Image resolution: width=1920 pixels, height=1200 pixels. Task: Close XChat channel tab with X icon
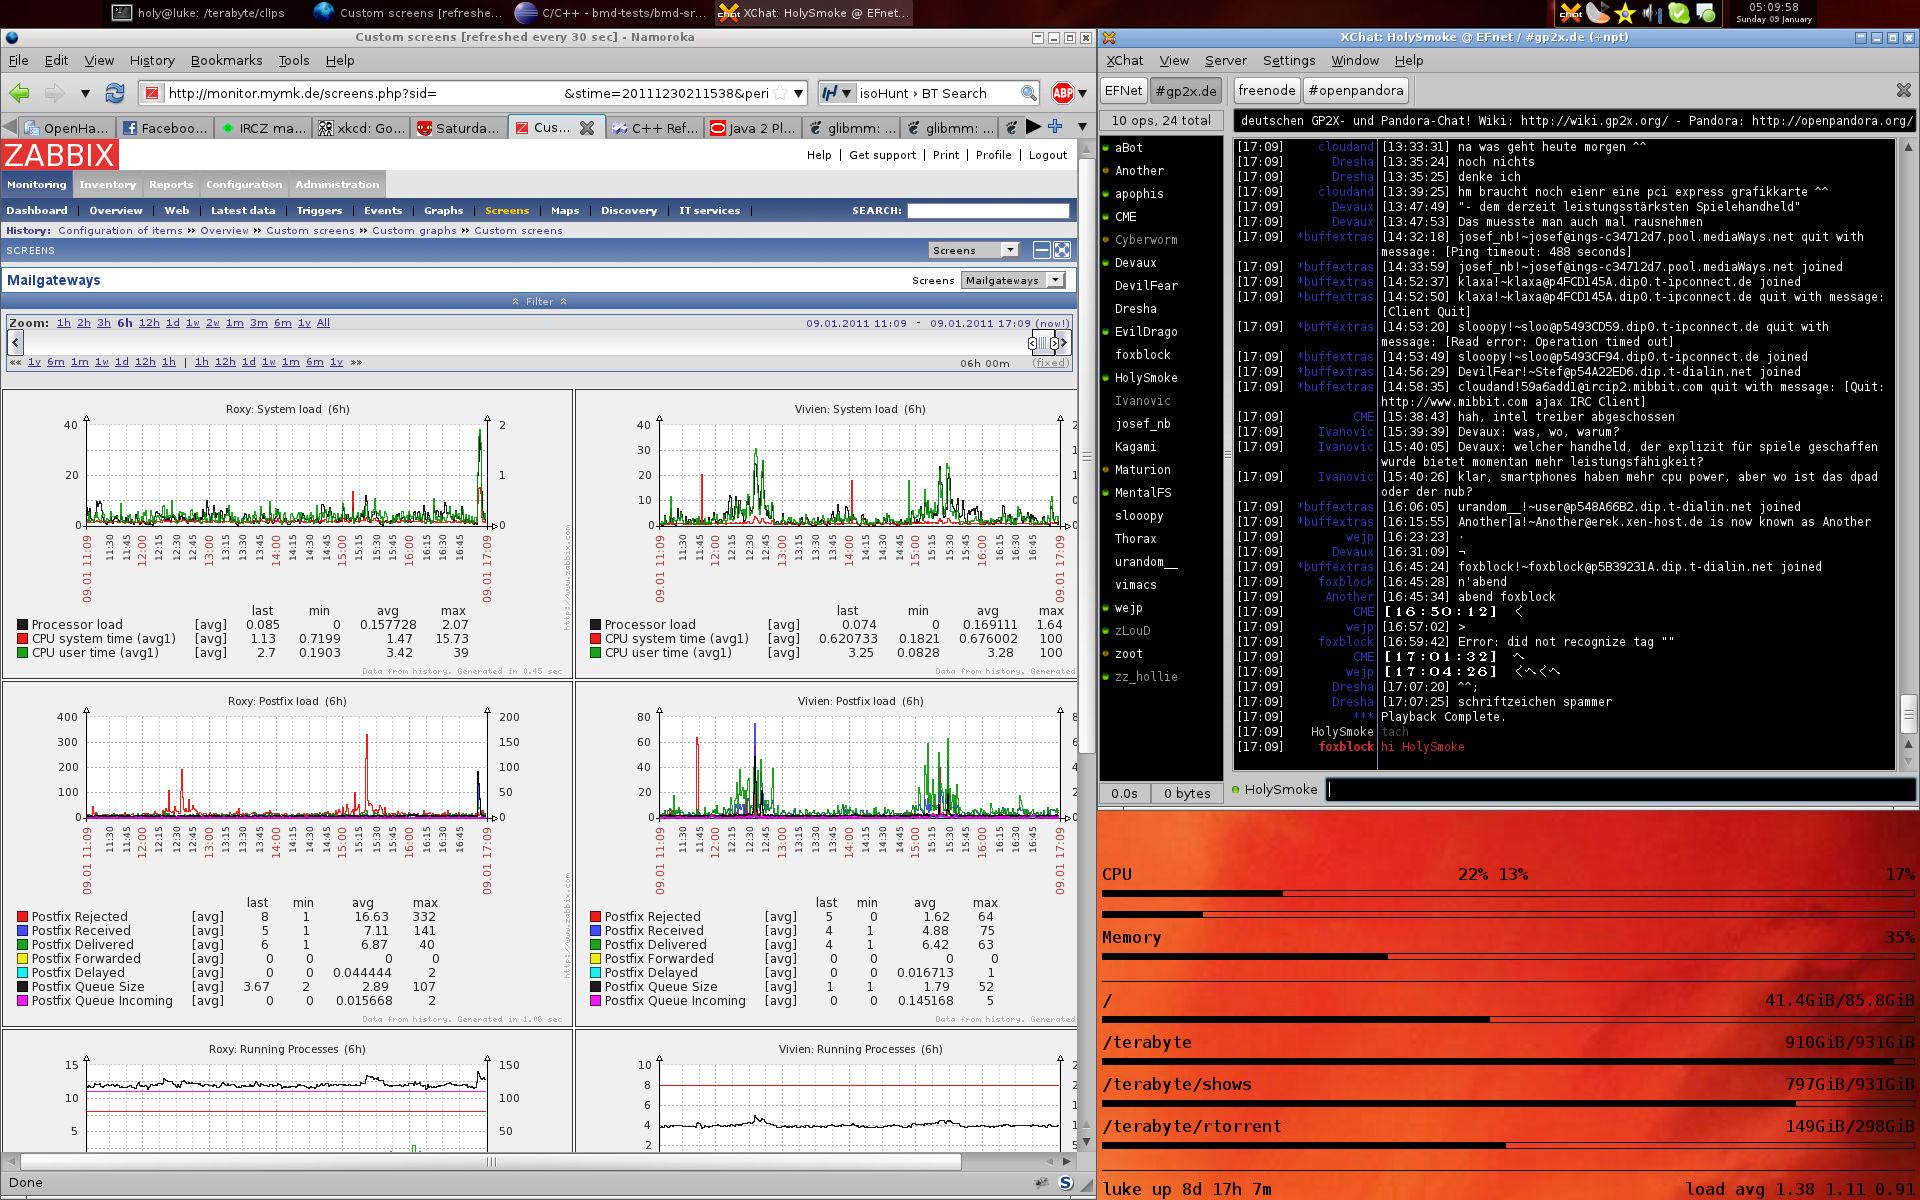pos(1903,90)
